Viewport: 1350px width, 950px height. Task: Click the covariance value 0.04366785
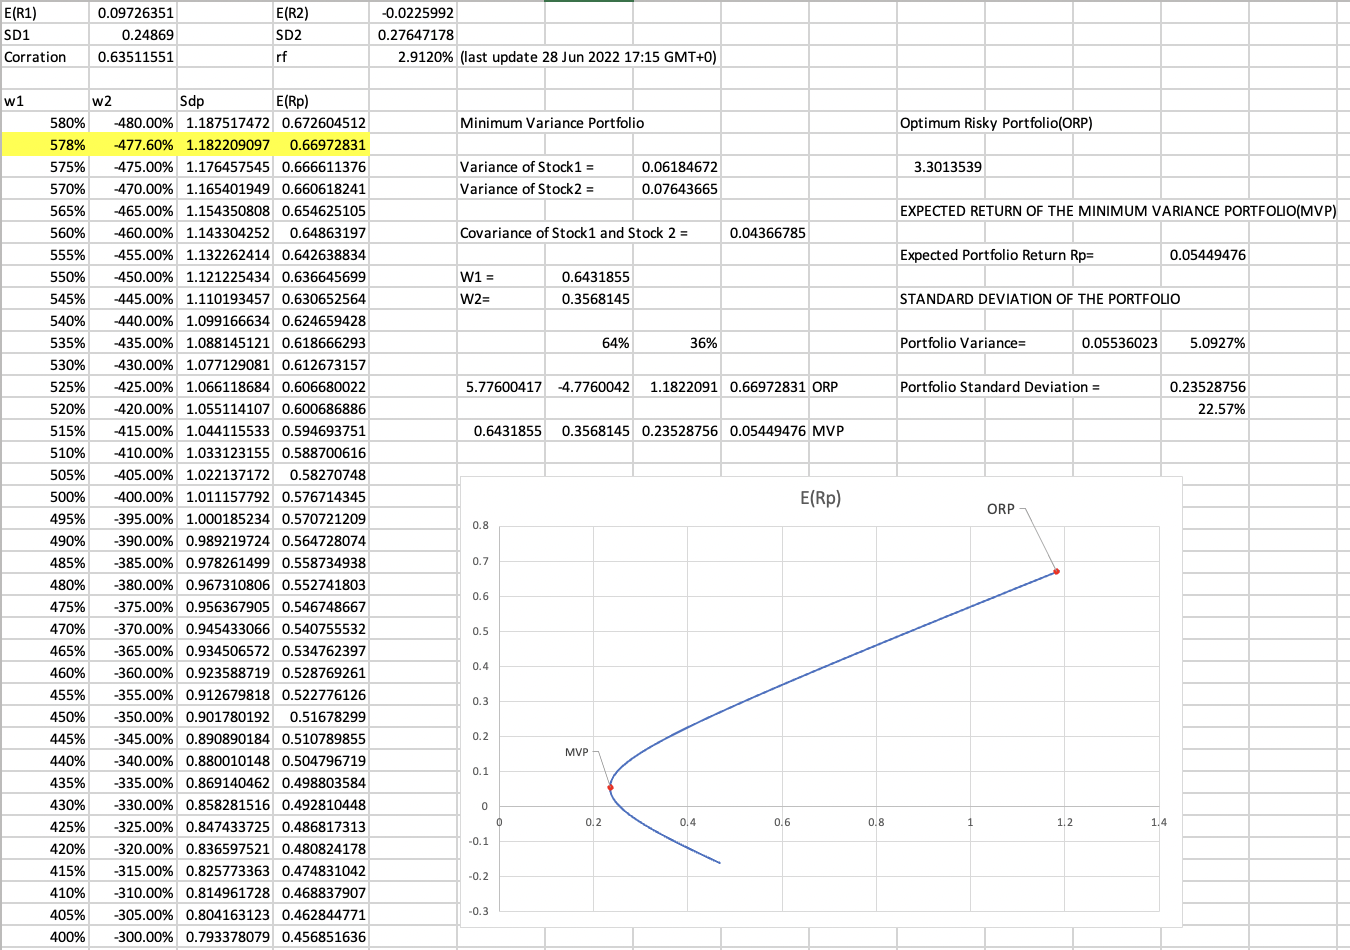pyautogui.click(x=765, y=233)
